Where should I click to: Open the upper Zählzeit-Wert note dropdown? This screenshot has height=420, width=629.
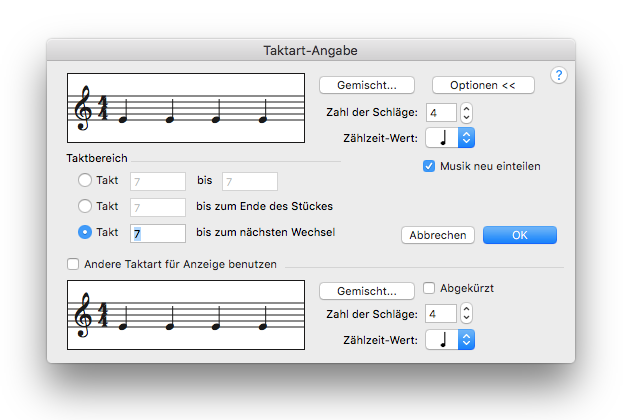[x=449, y=137]
